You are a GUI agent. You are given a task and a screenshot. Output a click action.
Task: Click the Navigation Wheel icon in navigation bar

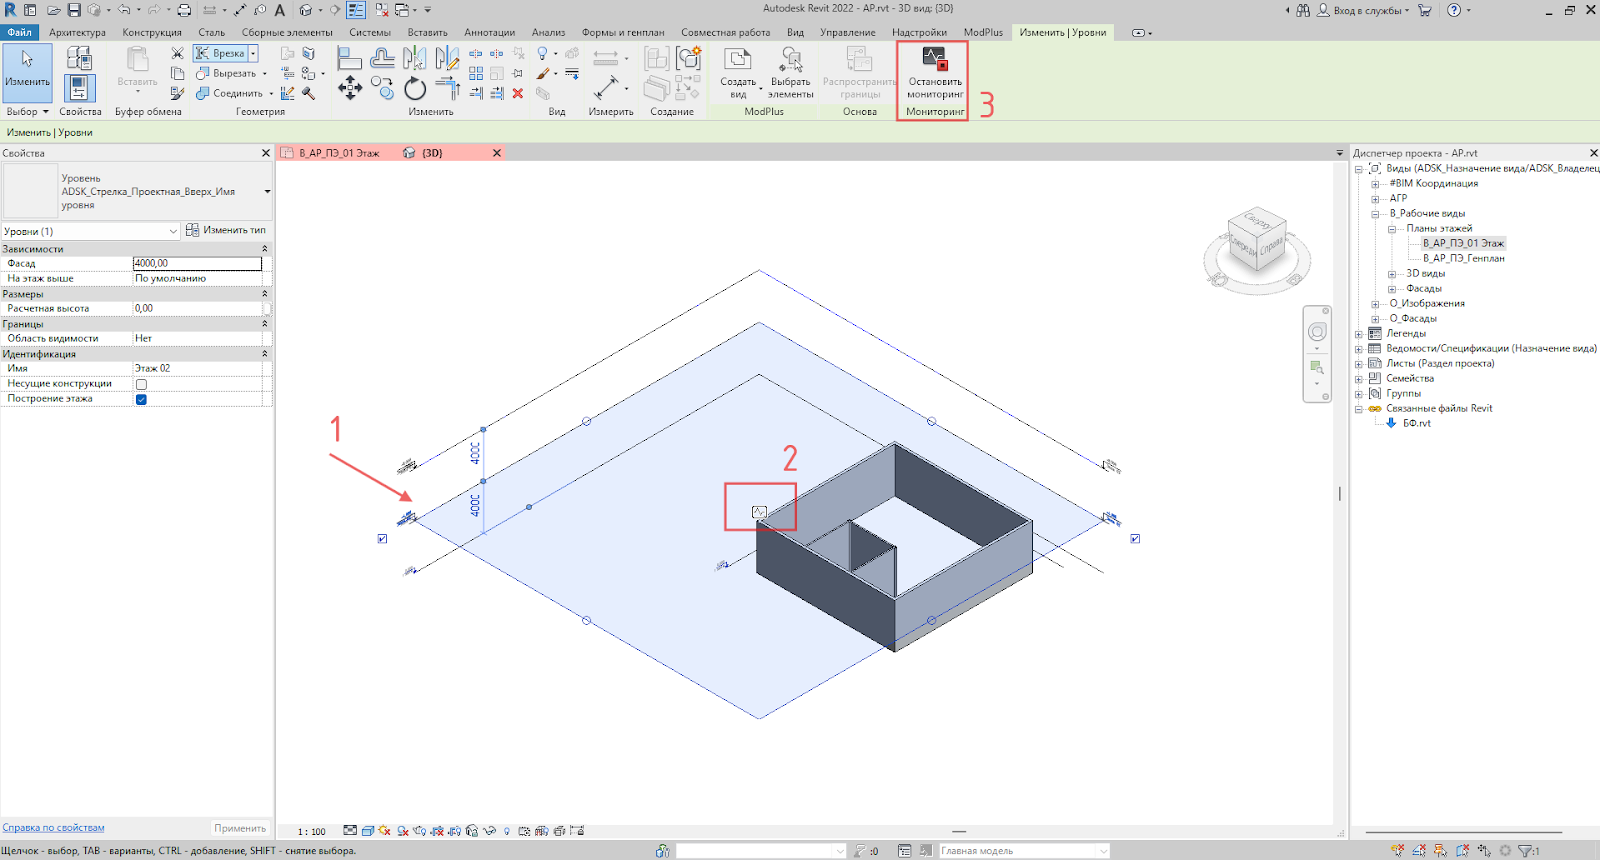pyautogui.click(x=1317, y=332)
